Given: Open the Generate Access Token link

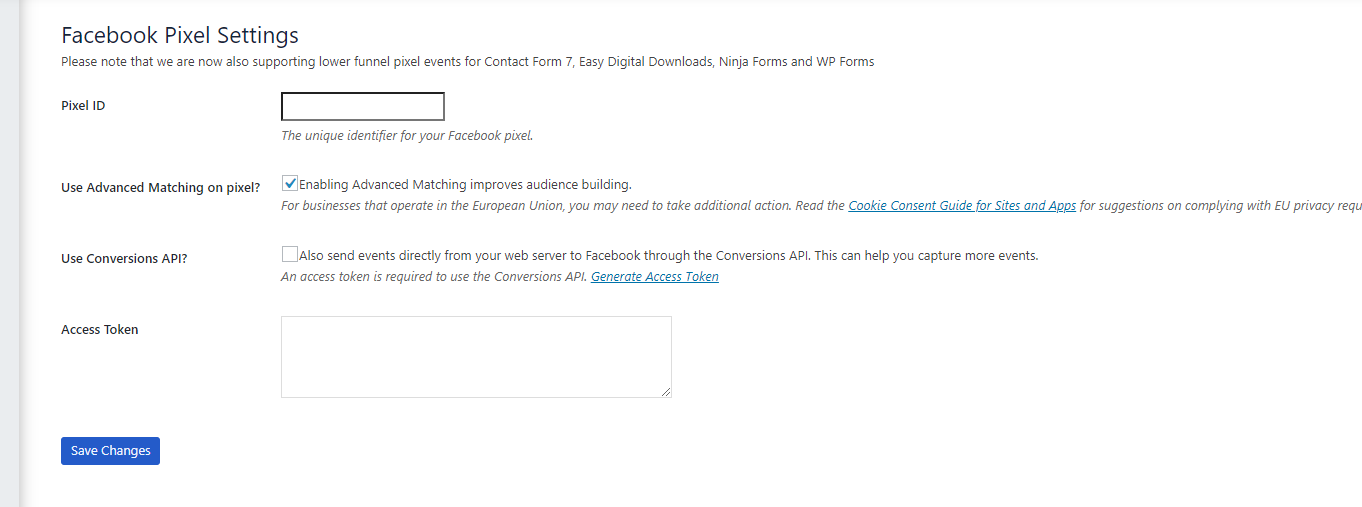Looking at the screenshot, I should pos(655,277).
